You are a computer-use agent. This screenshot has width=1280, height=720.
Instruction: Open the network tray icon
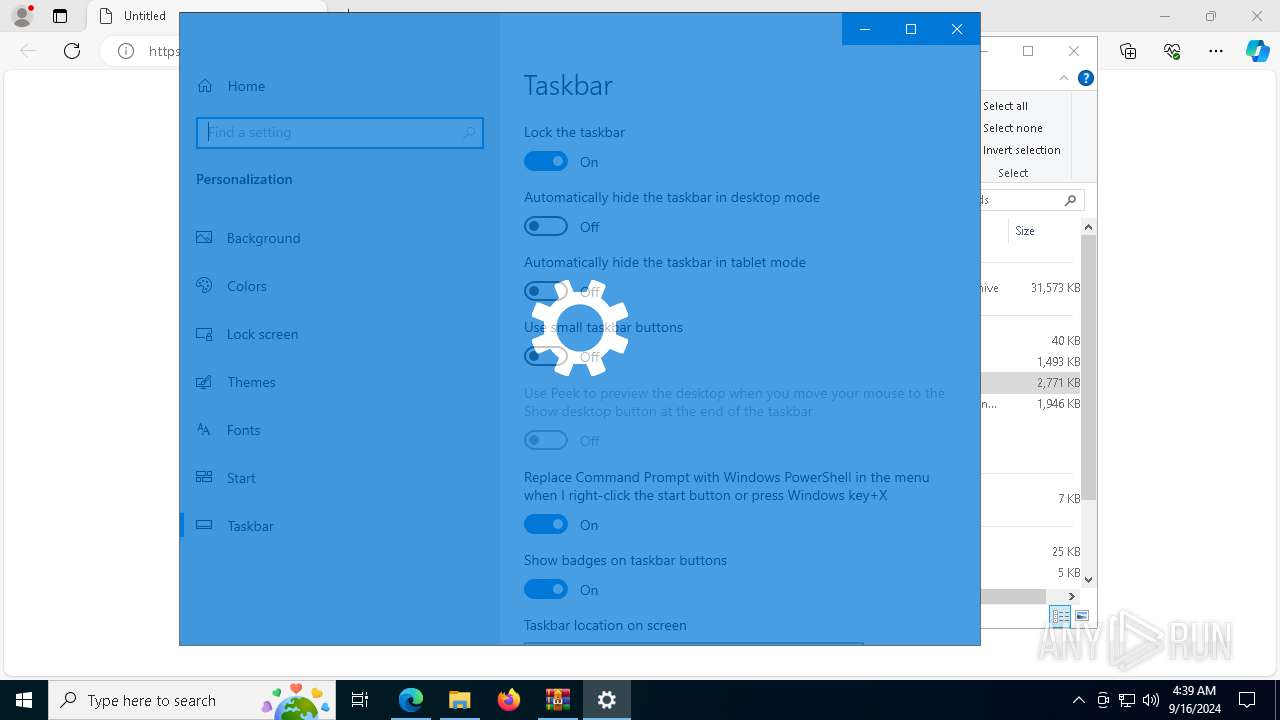(x=1127, y=700)
